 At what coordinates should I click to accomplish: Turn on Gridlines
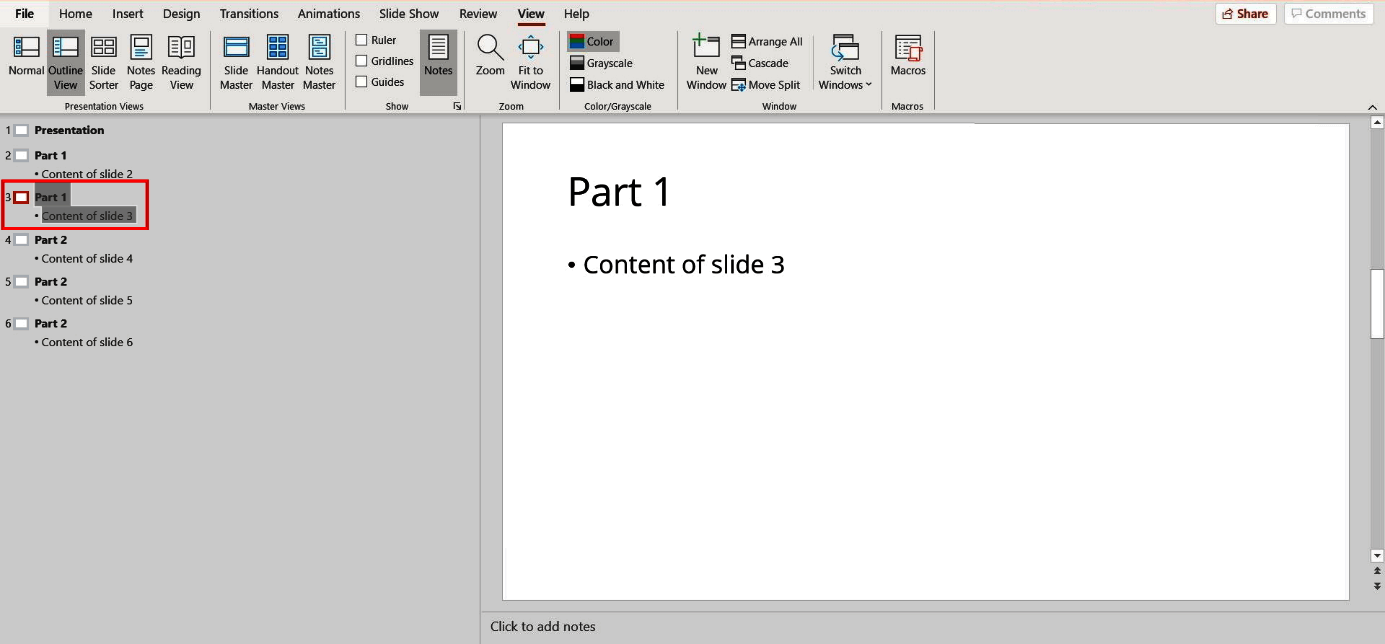(361, 60)
